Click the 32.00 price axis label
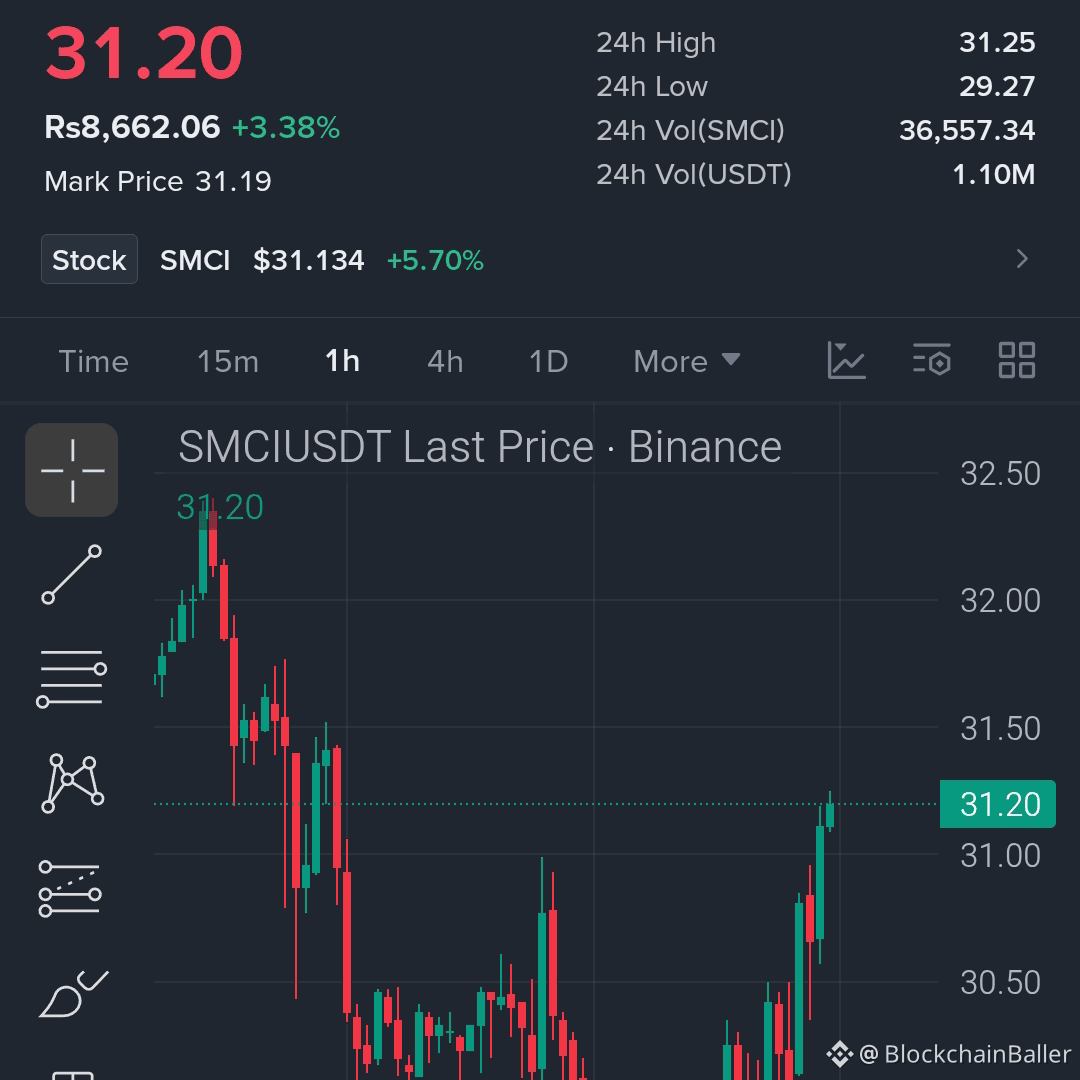1080x1080 pixels. pos(1000,601)
